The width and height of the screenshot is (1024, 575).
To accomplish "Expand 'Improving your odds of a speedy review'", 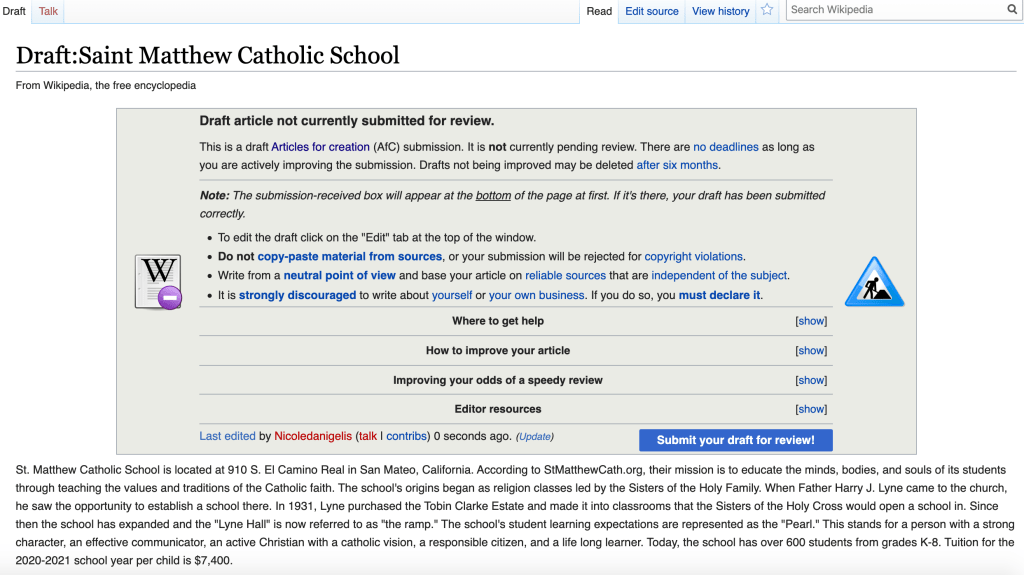I will [x=811, y=380].
